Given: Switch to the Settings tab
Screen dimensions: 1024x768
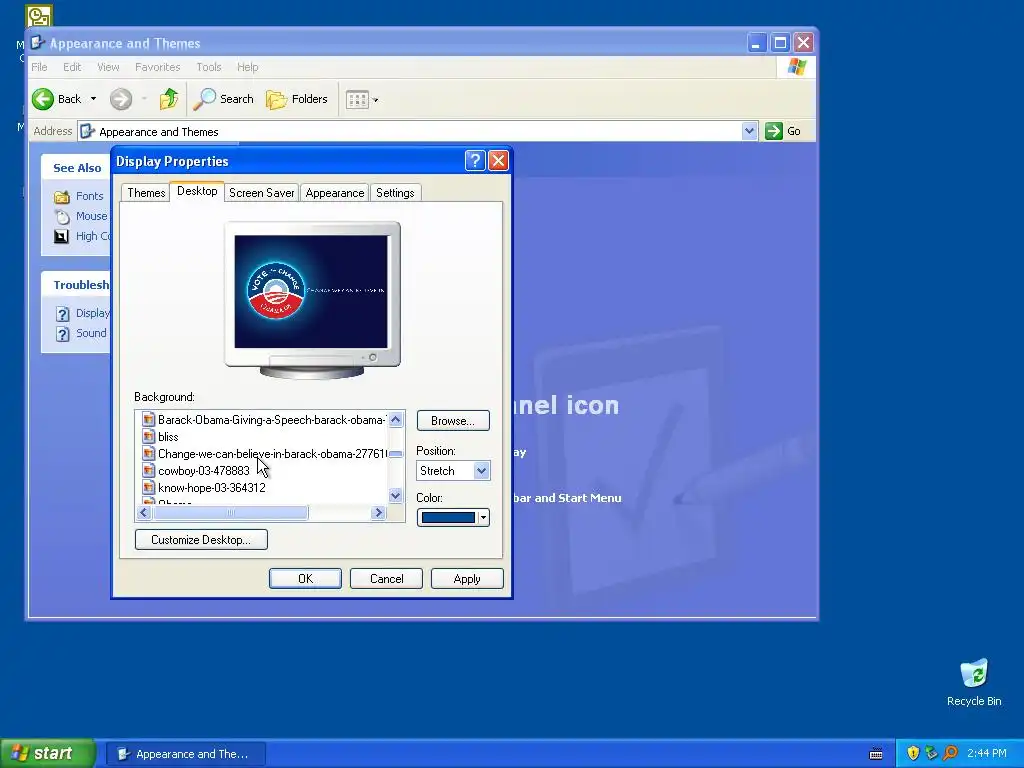Looking at the screenshot, I should click(395, 193).
